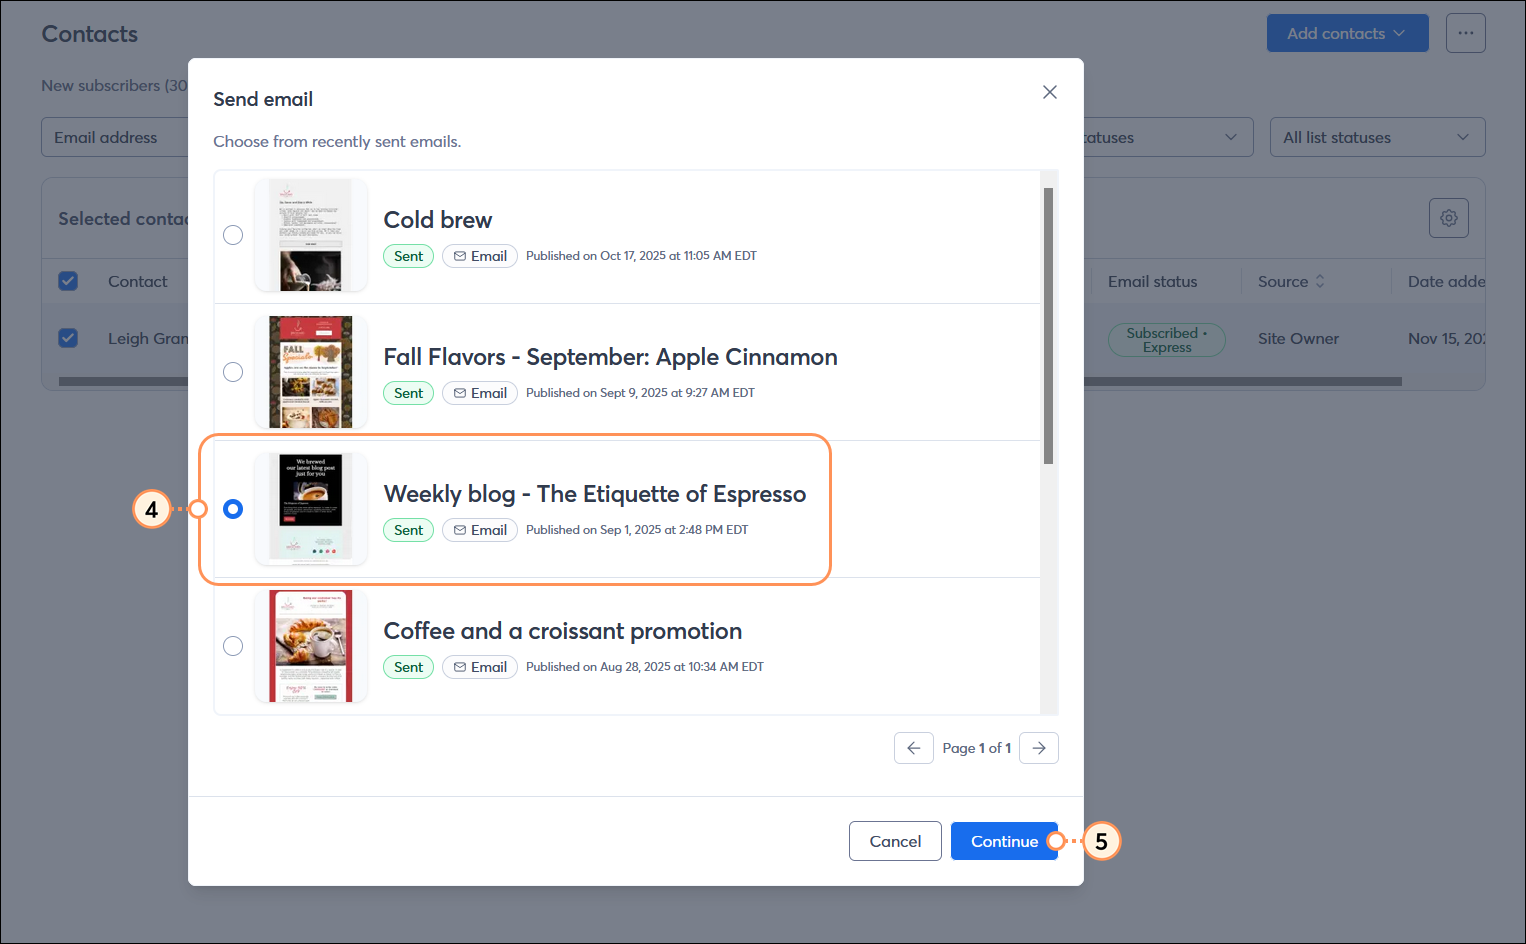
Task: Click the previous page arrow icon
Action: tap(913, 747)
